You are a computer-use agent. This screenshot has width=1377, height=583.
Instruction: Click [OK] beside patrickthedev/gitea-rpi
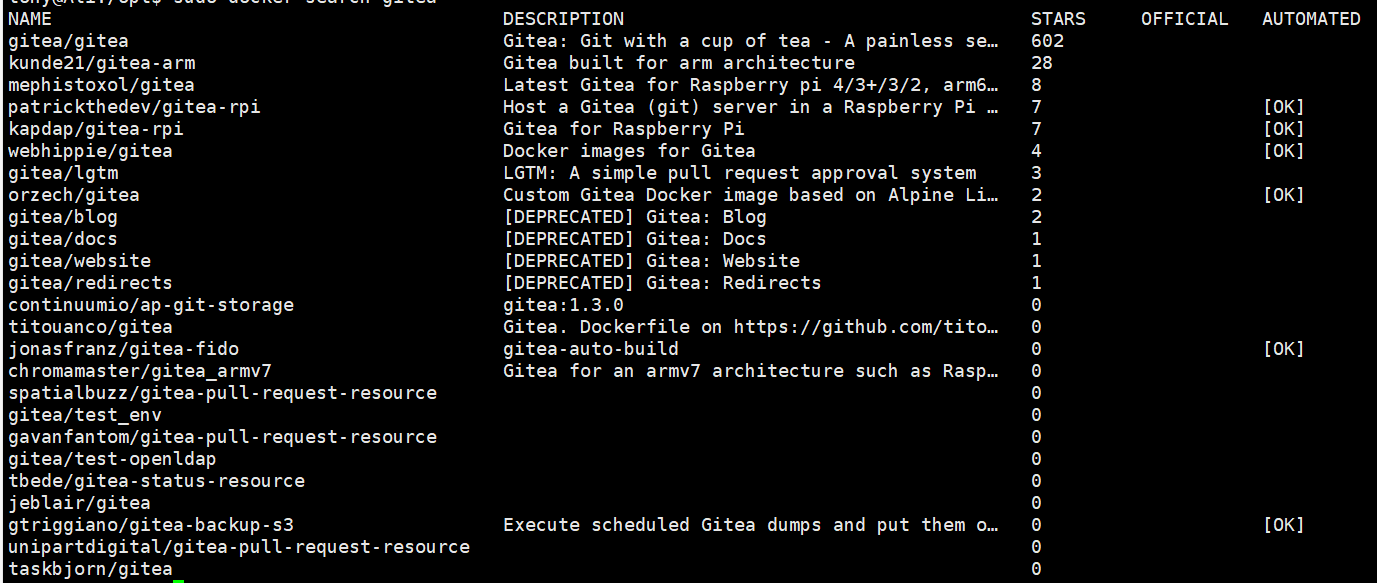coord(1283,107)
